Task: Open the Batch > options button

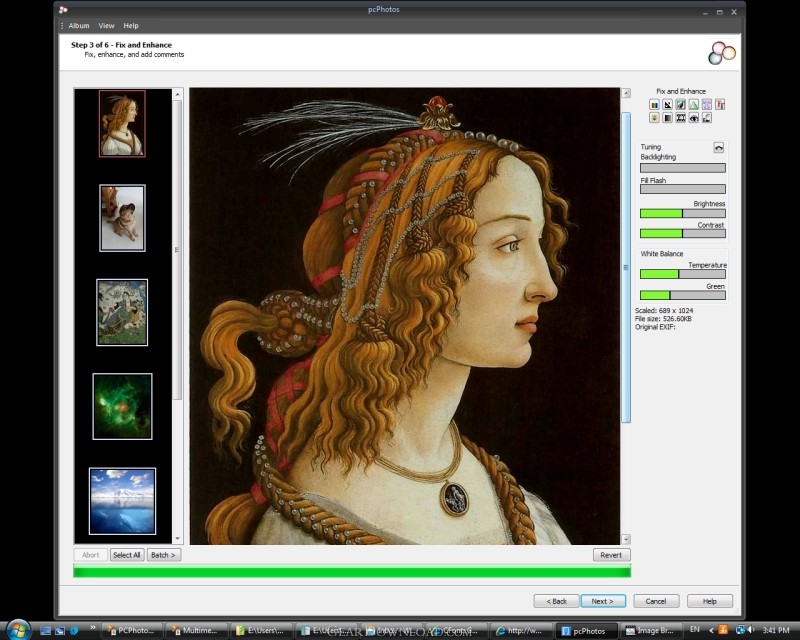Action: click(163, 555)
